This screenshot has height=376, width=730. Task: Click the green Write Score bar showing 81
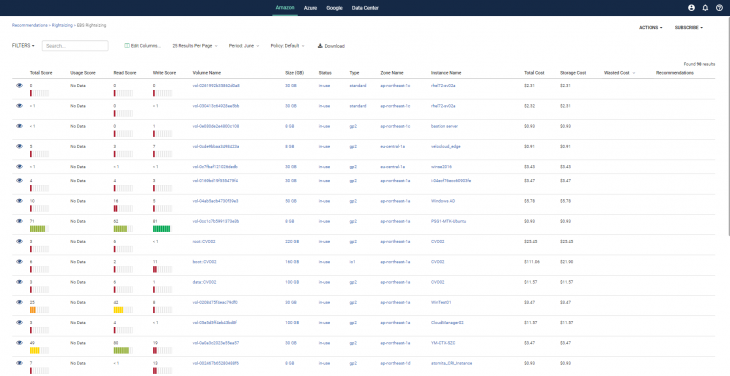[x=162, y=229]
